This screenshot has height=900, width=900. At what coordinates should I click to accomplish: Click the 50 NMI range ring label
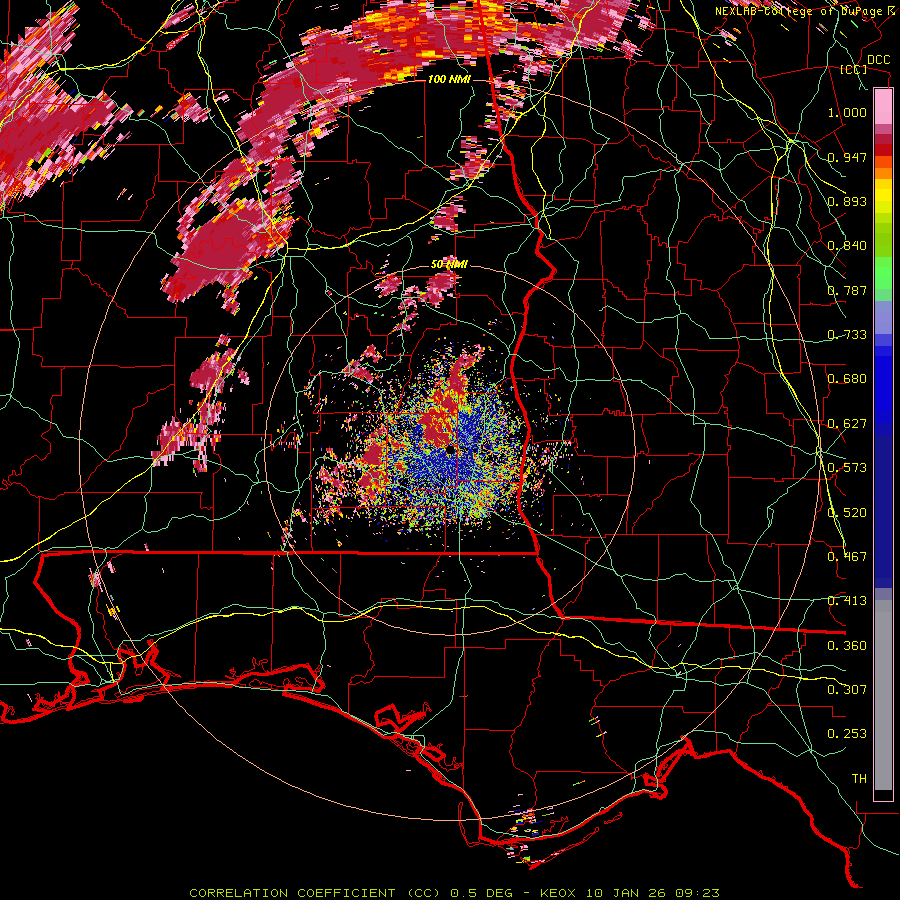pyautogui.click(x=449, y=265)
